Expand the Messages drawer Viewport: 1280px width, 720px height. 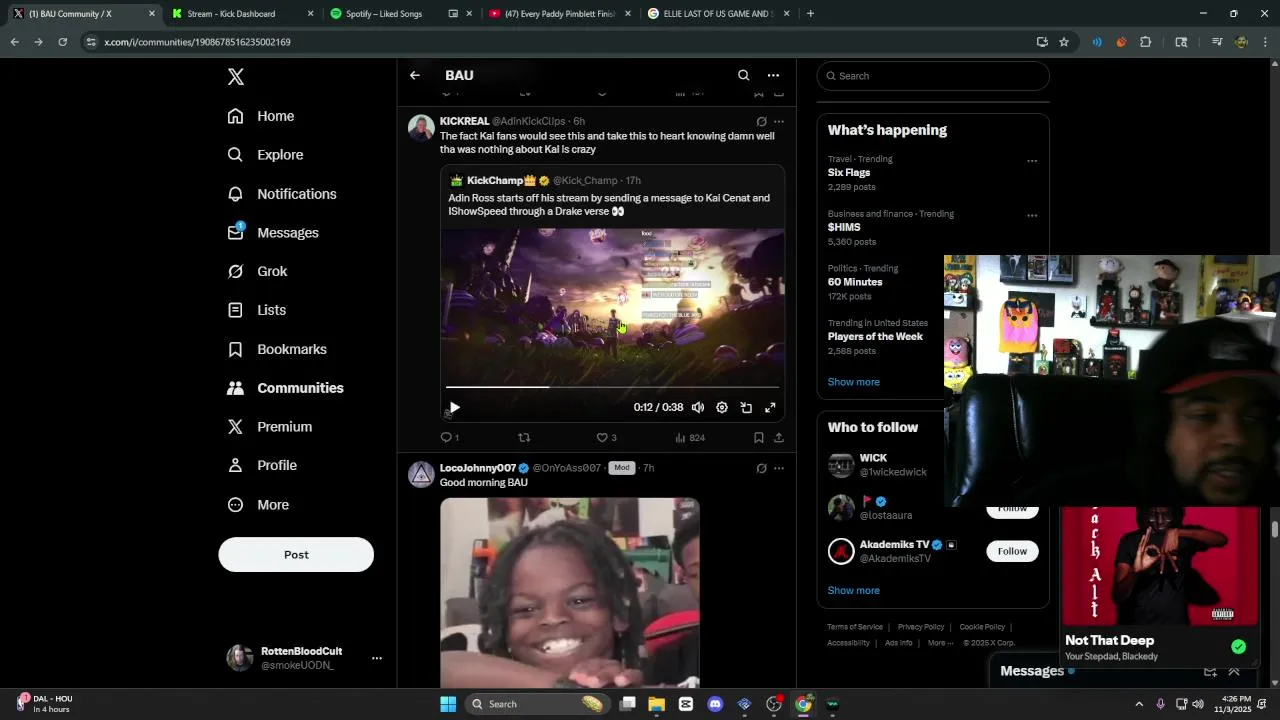(x=1234, y=671)
